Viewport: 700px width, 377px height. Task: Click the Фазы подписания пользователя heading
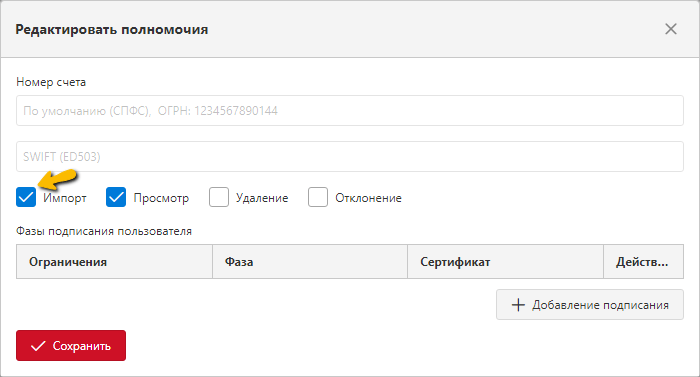coord(104,231)
